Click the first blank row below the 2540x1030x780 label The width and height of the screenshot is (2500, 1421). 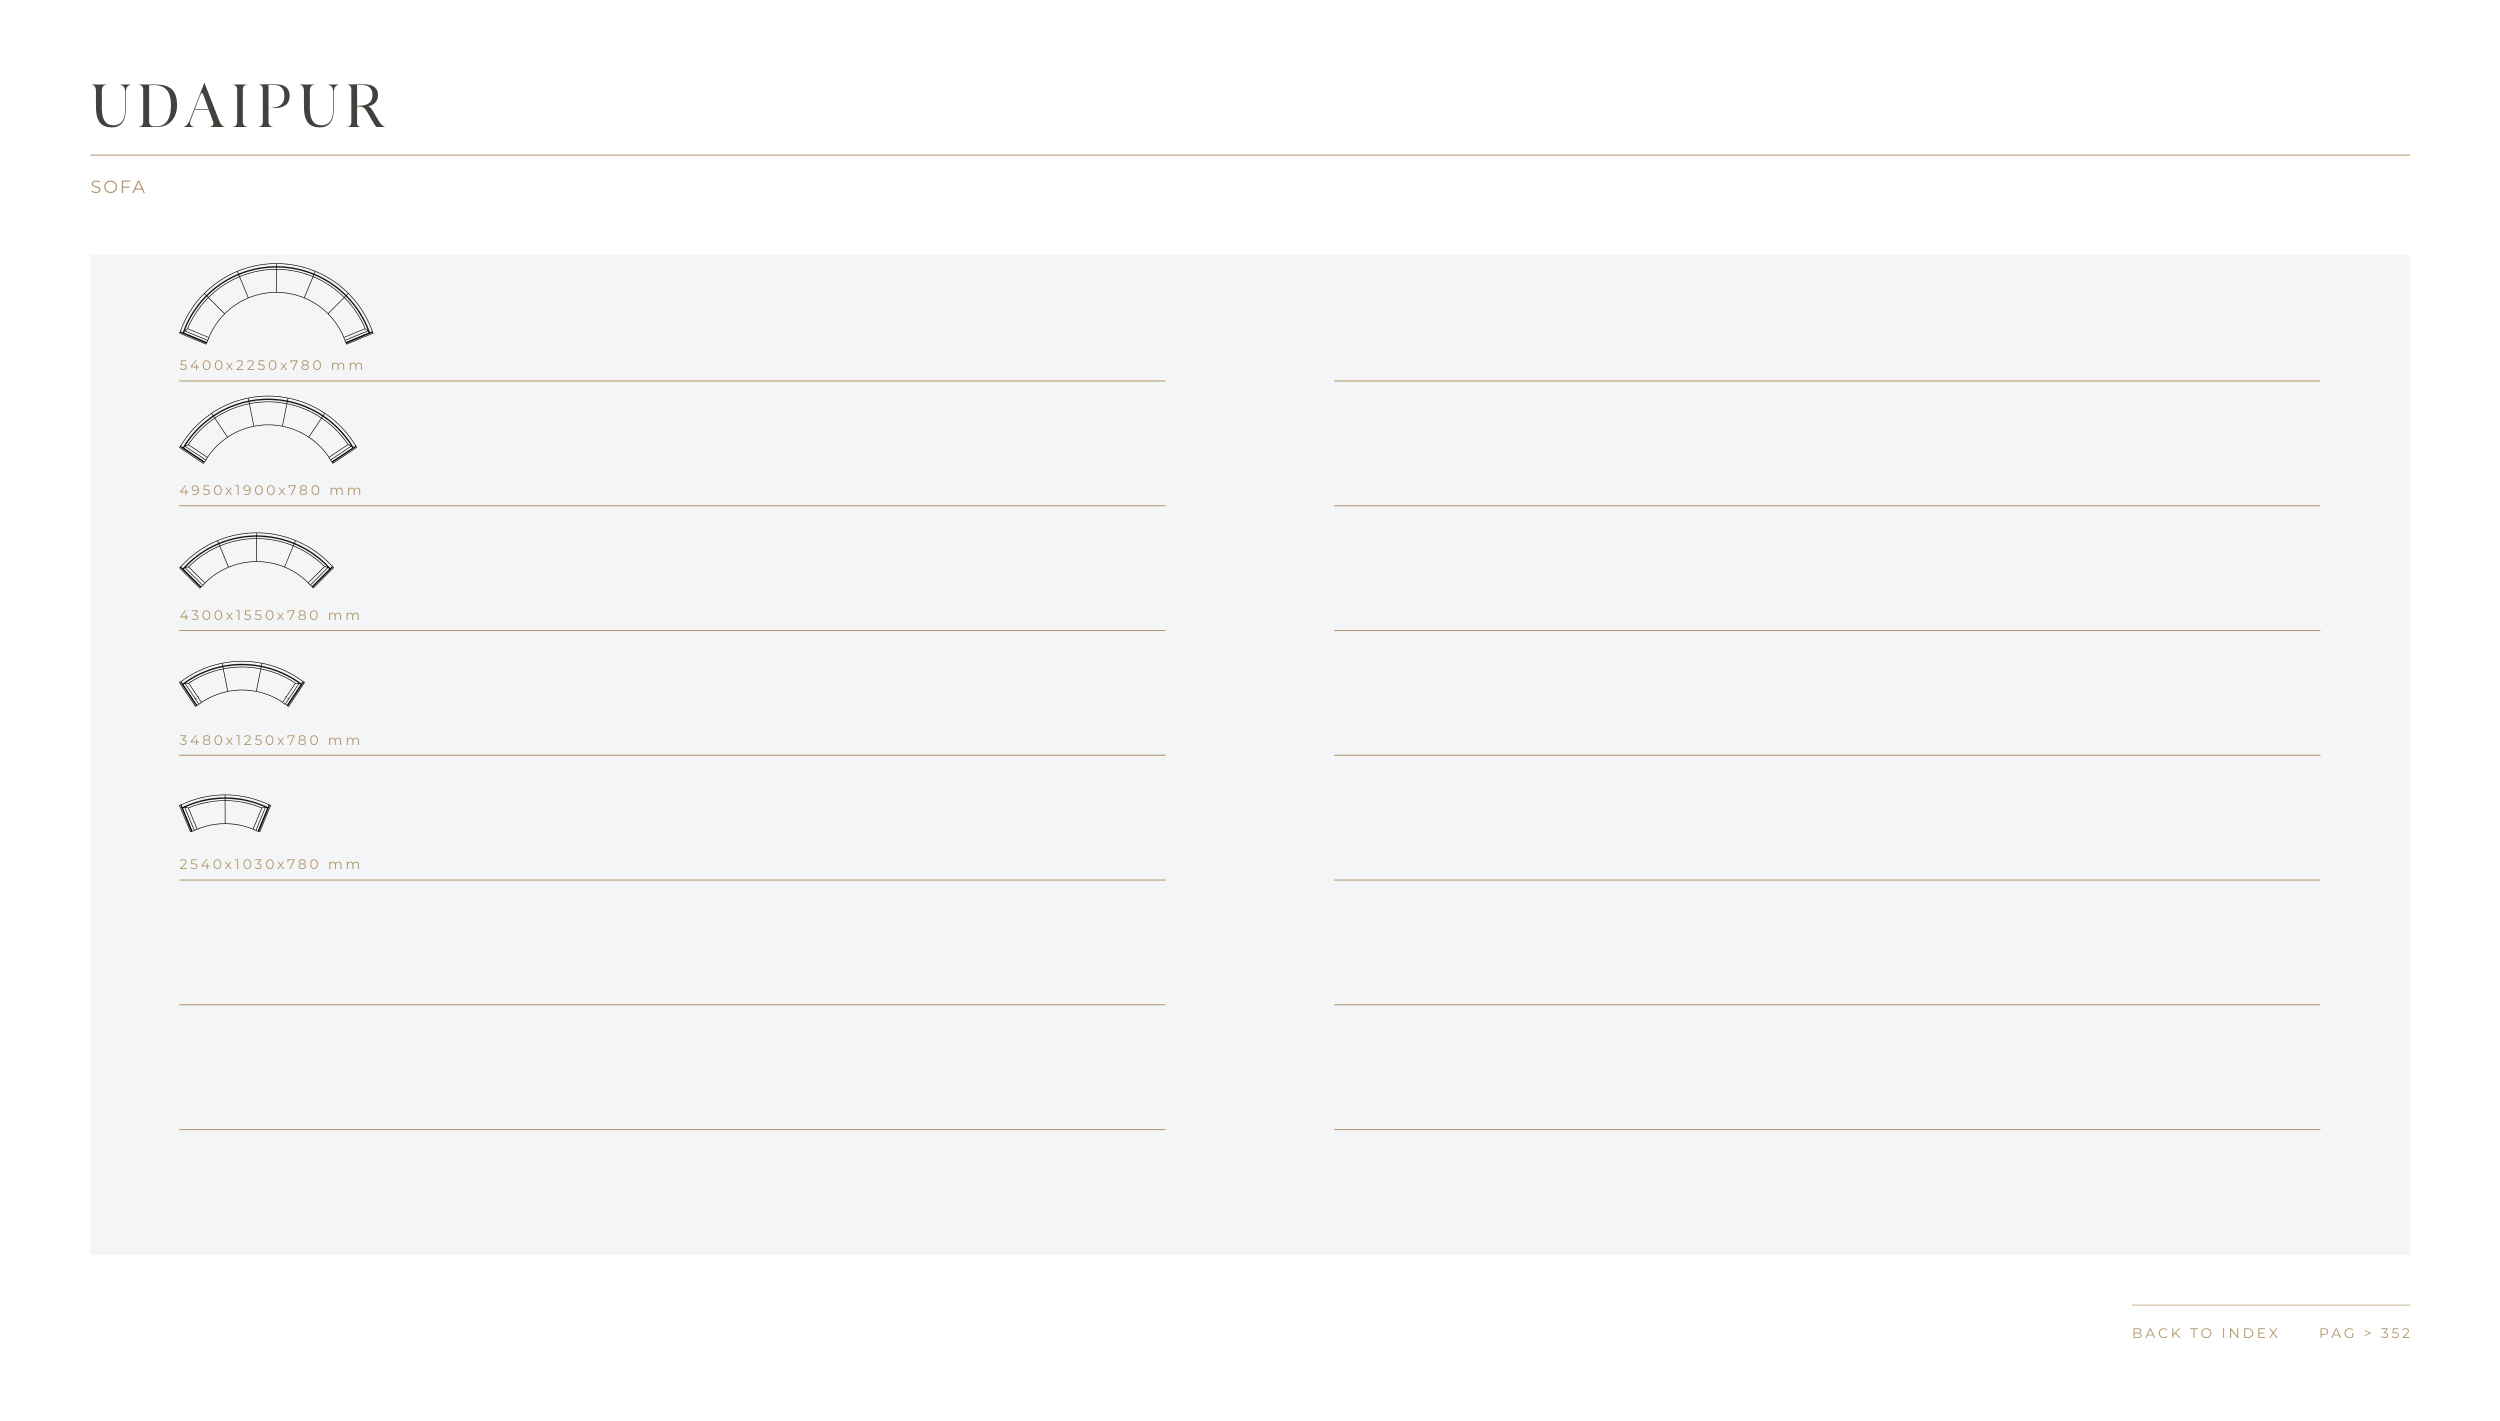tap(672, 944)
